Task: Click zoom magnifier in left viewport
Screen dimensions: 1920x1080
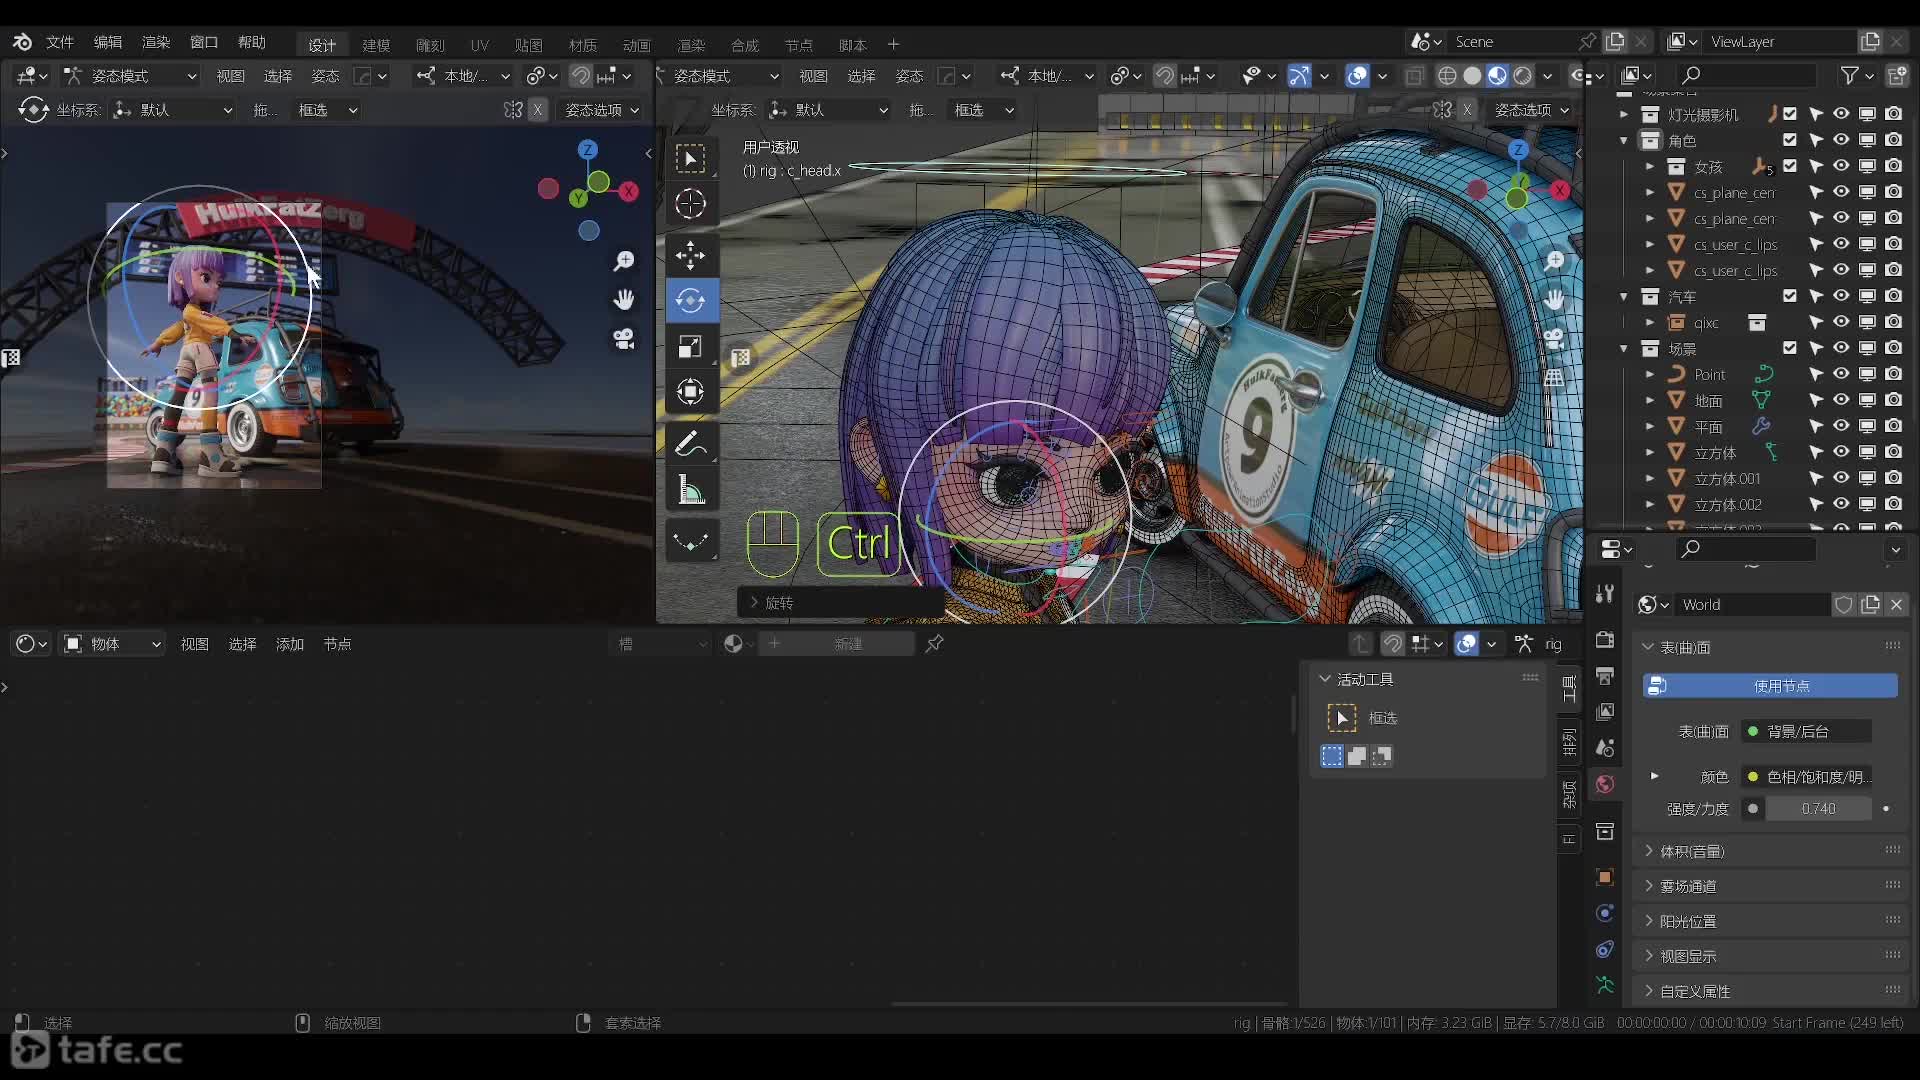Action: point(624,261)
